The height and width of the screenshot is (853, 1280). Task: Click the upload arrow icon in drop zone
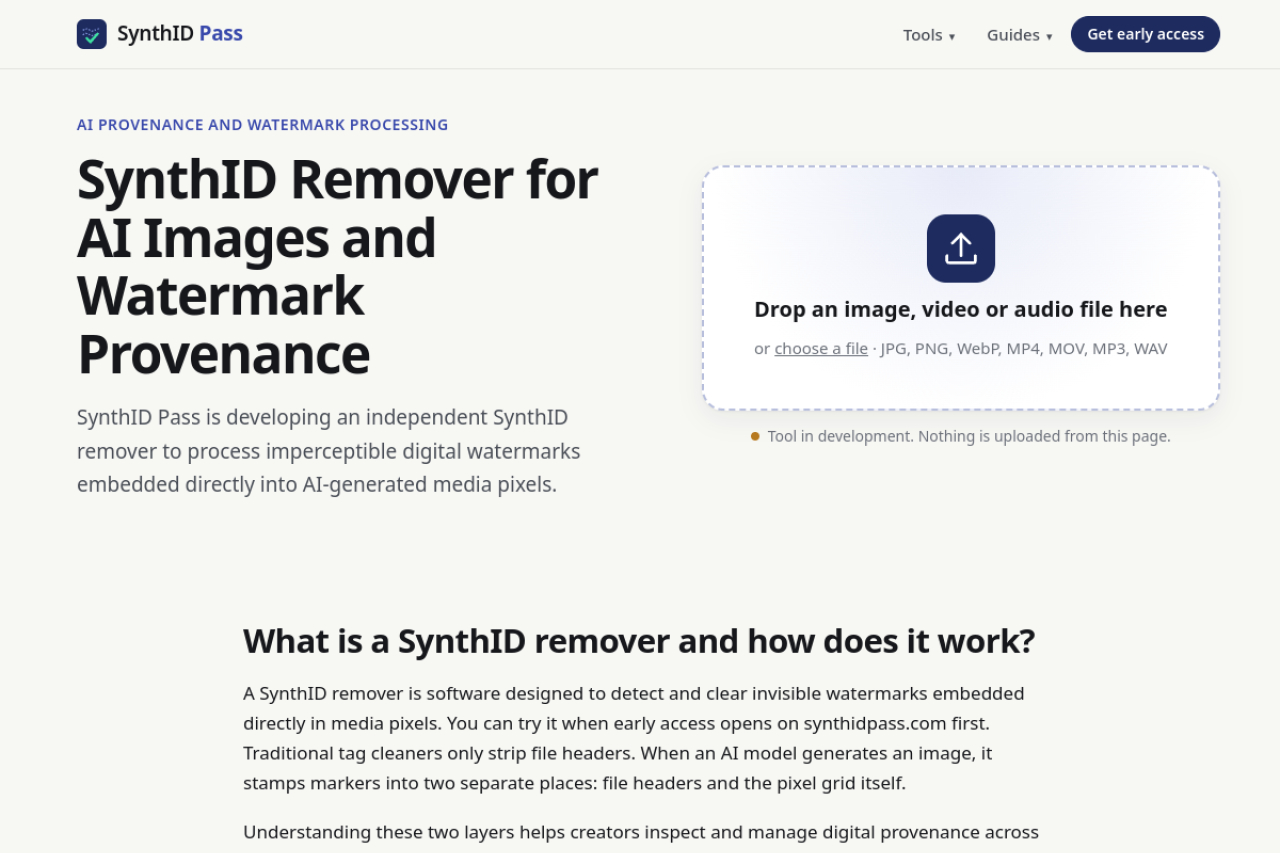click(960, 248)
